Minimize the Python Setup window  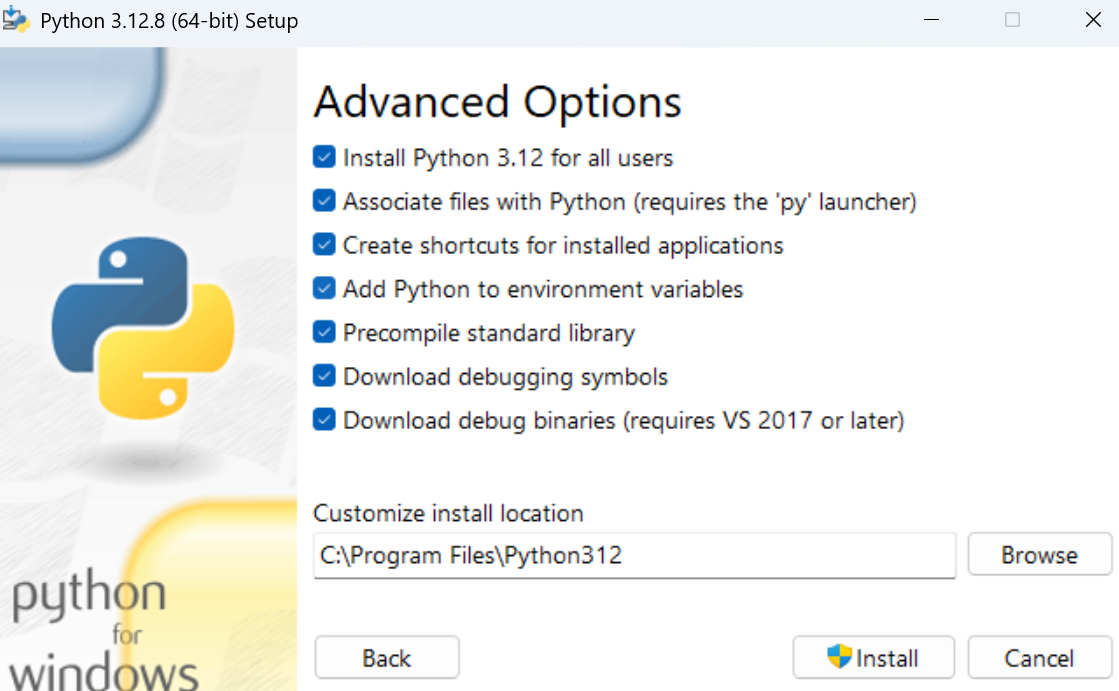click(931, 20)
